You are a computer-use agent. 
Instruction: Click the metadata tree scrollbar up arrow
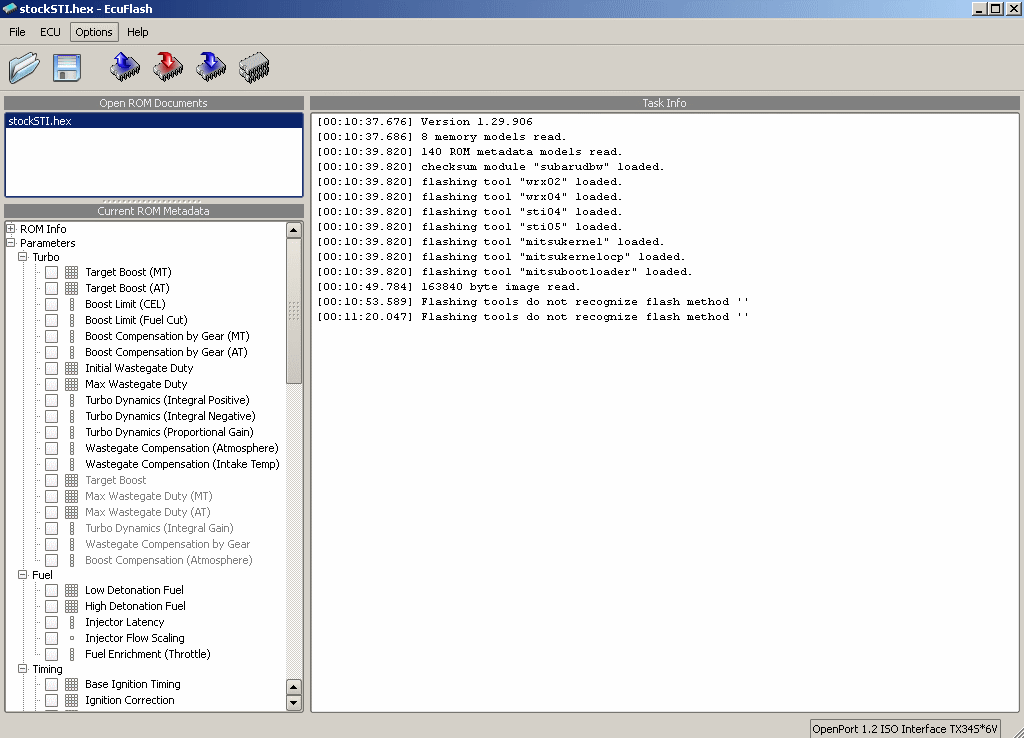coord(294,230)
